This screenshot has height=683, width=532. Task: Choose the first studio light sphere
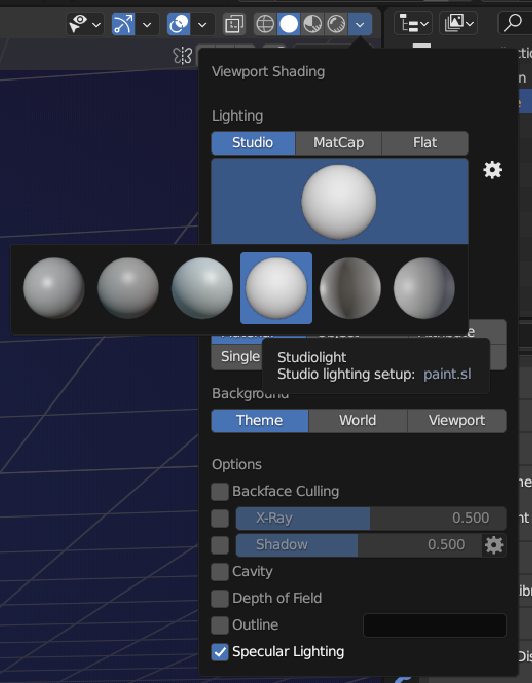(54, 288)
